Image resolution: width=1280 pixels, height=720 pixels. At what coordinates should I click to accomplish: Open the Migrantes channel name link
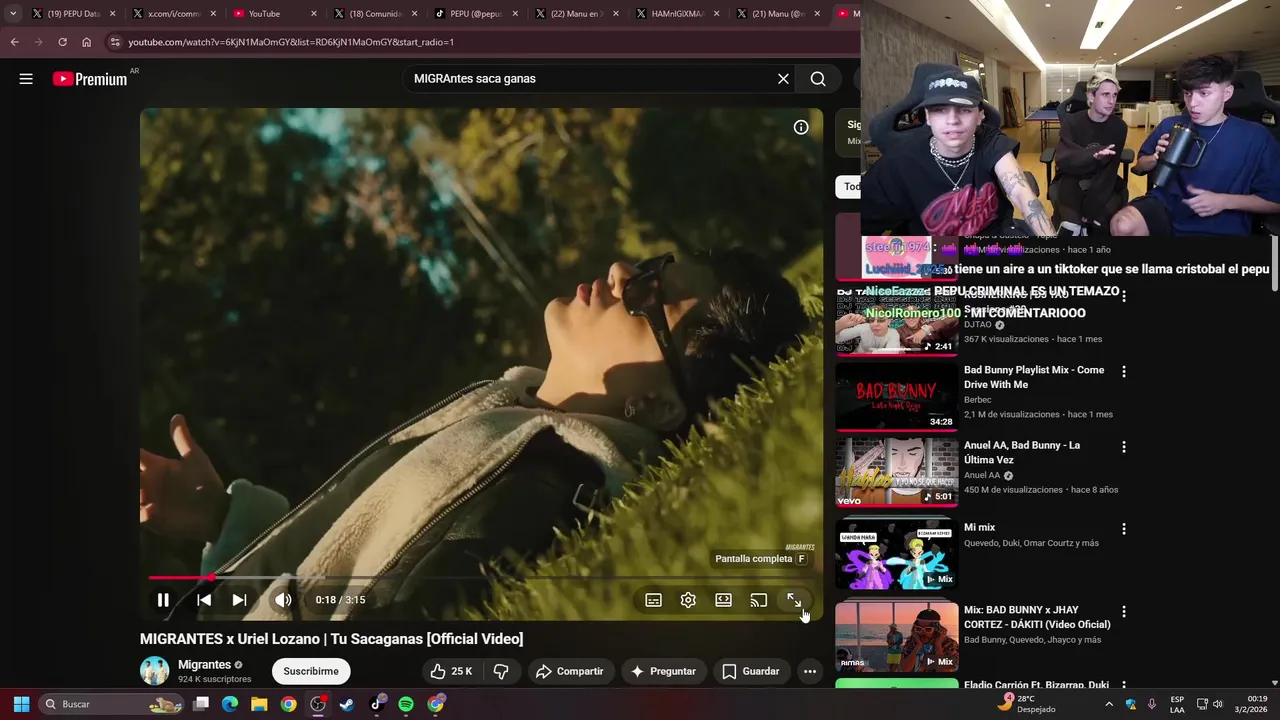(204, 664)
